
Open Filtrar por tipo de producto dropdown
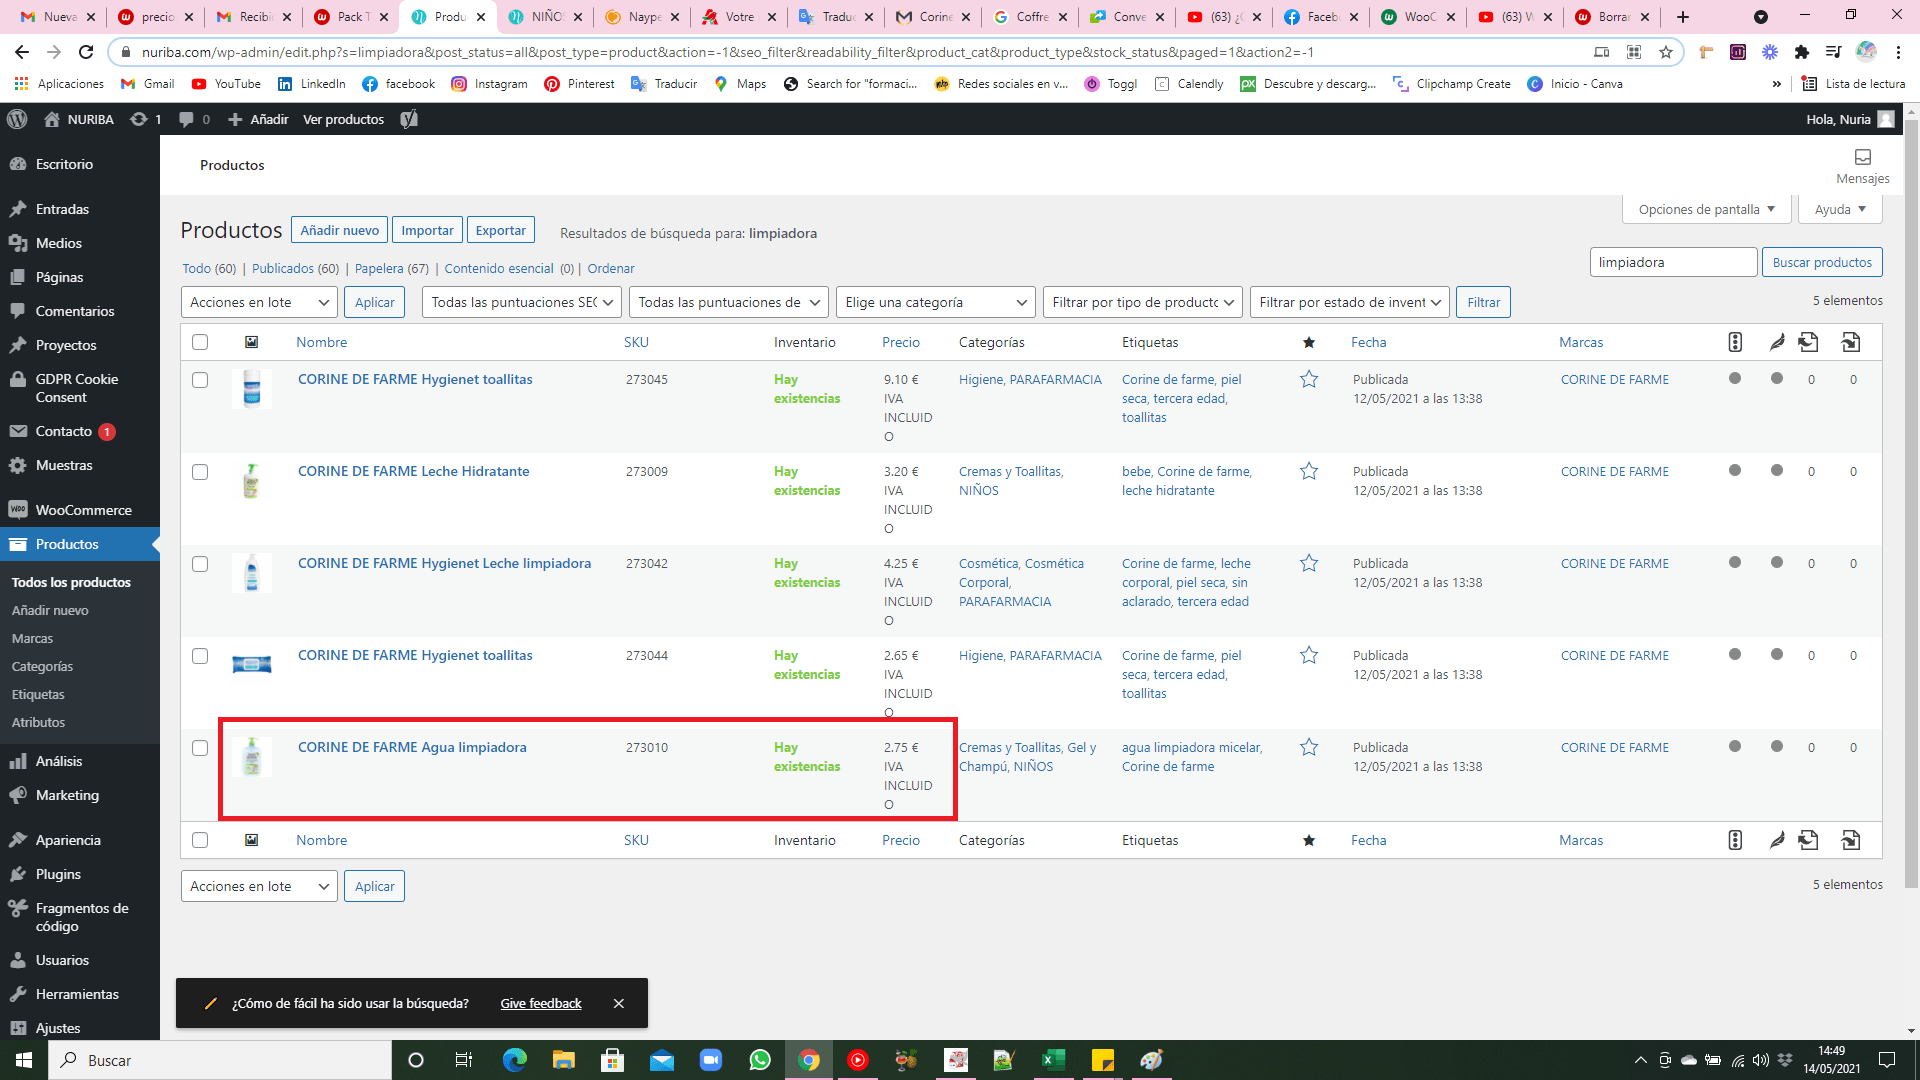[x=1143, y=302]
